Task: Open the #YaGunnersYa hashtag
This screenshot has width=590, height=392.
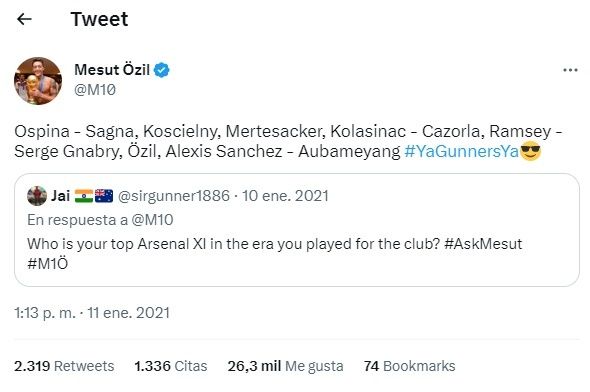Action: 462,151
